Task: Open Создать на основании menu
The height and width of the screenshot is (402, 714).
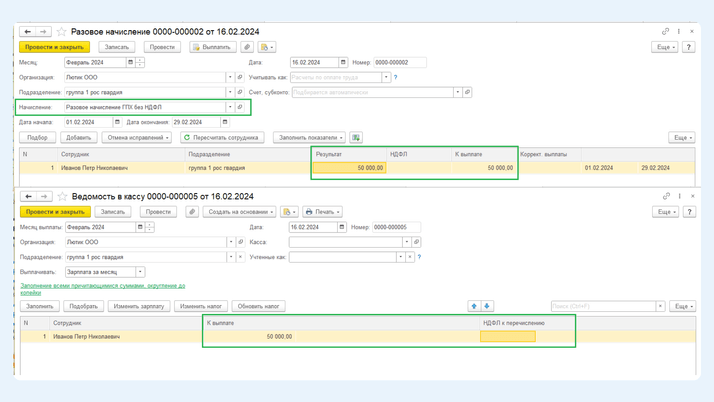Action: click(240, 212)
